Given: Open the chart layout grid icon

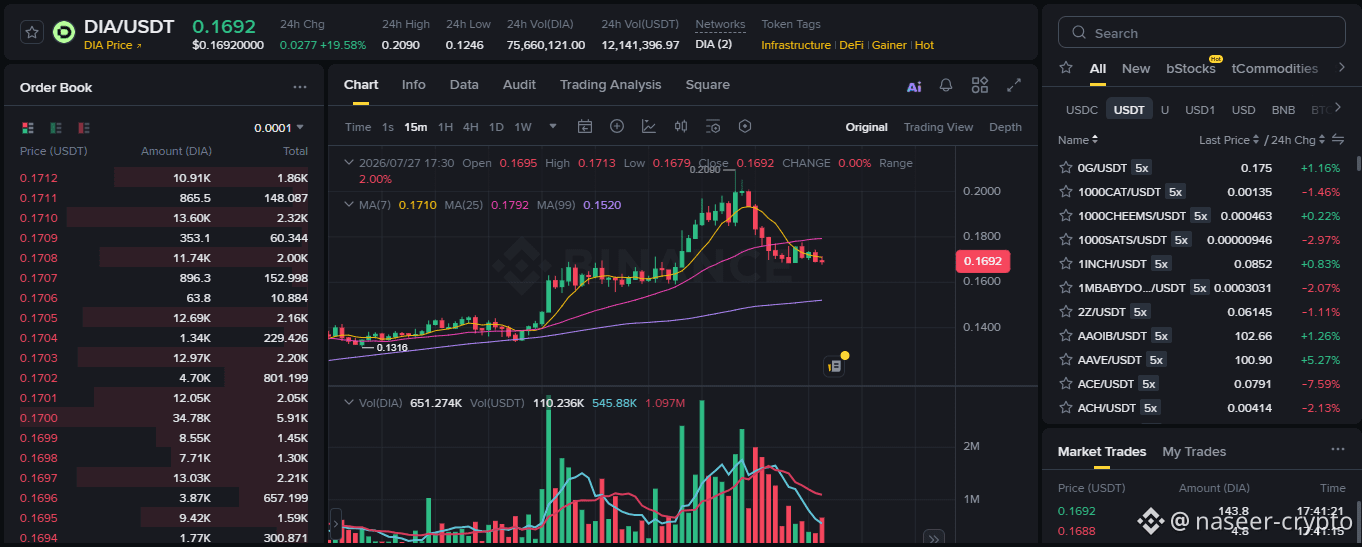Looking at the screenshot, I should [980, 86].
